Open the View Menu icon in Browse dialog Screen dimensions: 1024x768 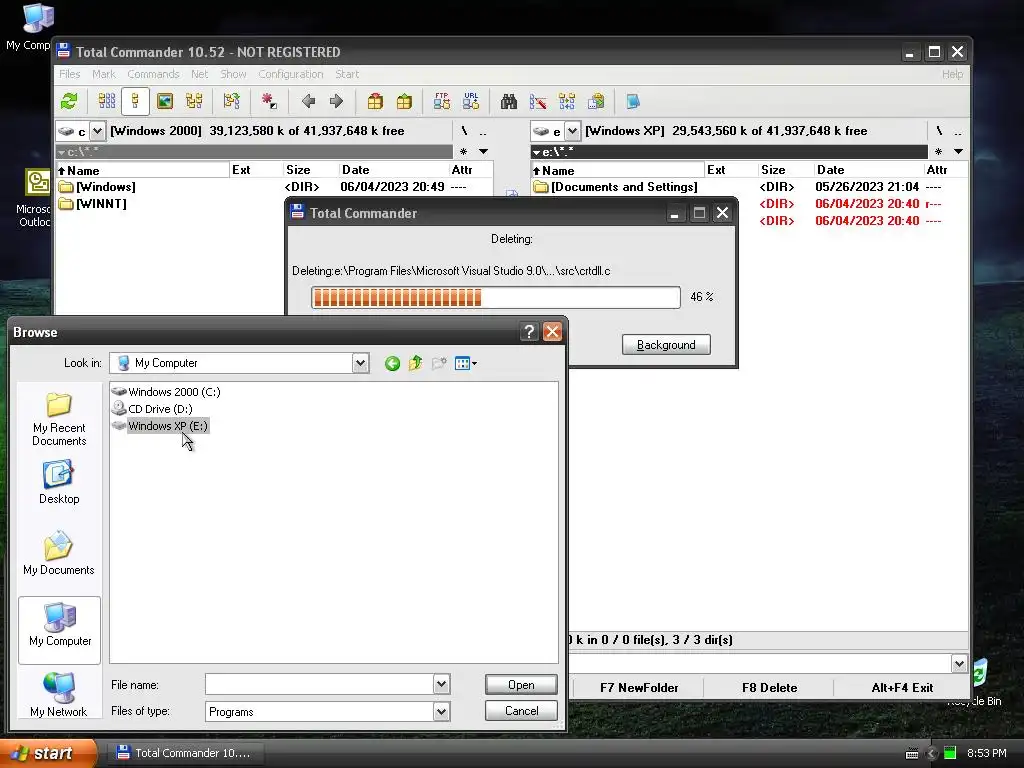pyautogui.click(x=466, y=363)
